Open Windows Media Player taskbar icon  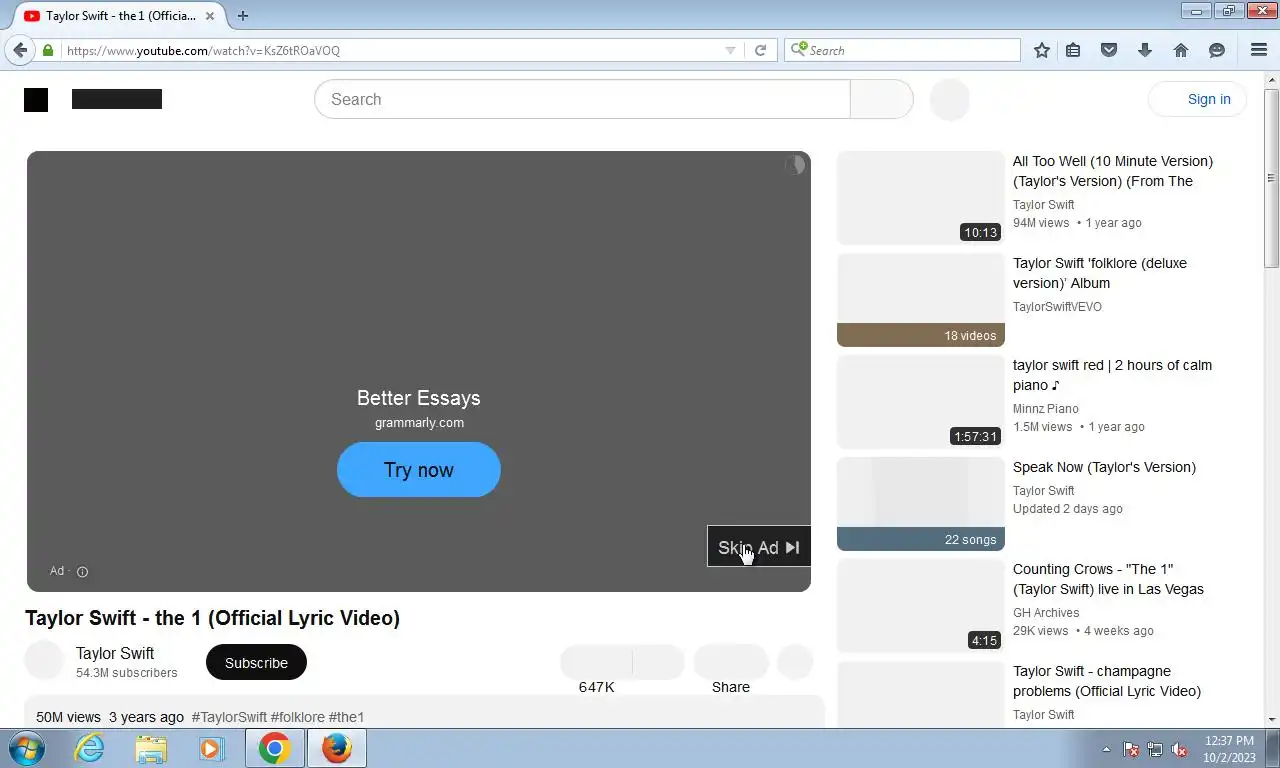point(211,748)
